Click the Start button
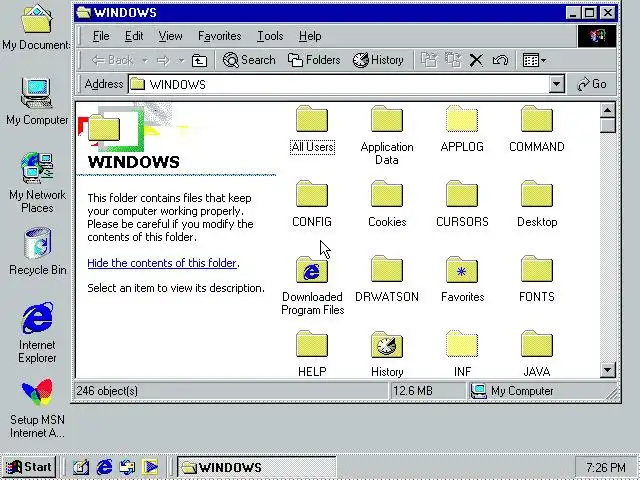 (29, 467)
